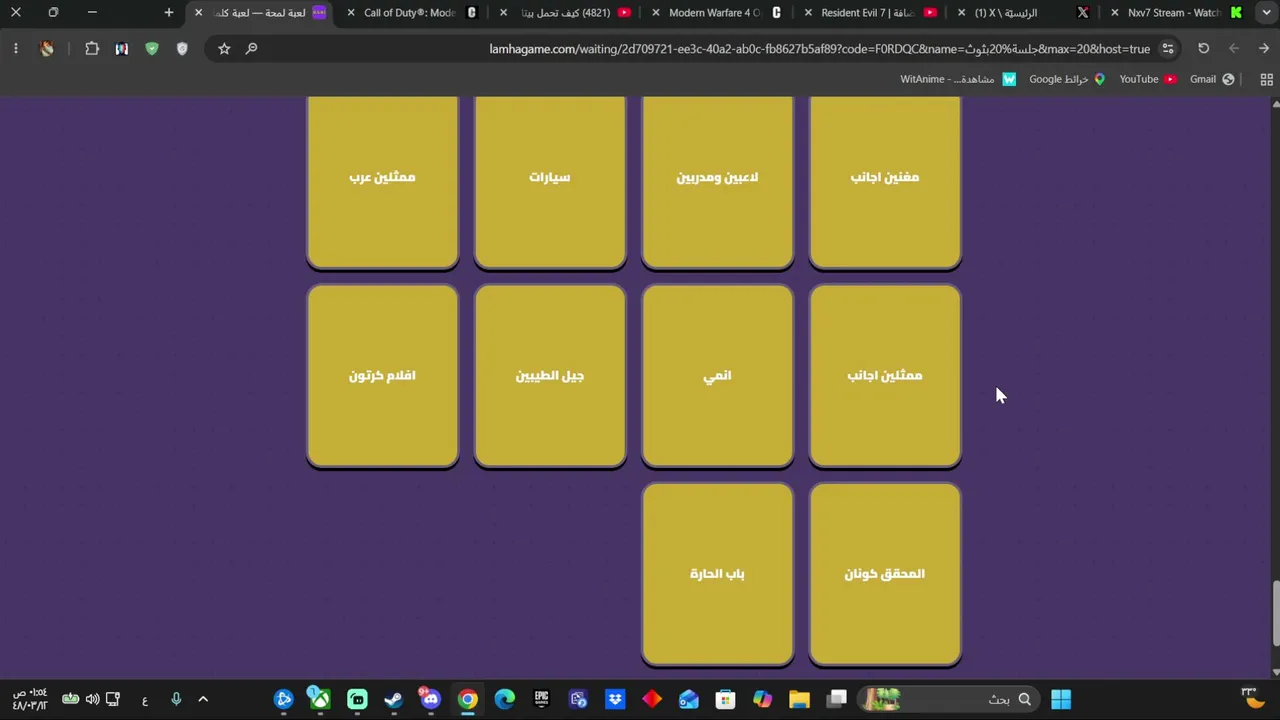Click the microphone tray icon
The width and height of the screenshot is (1280, 720).
tap(176, 699)
